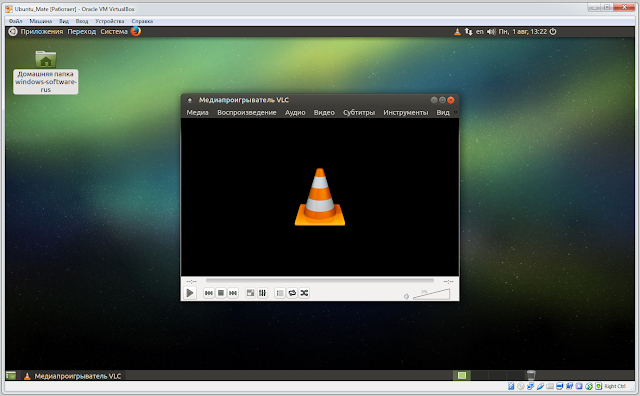This screenshot has height=396, width=640.
Task: Open the network connections indicator
Action: tap(469, 31)
